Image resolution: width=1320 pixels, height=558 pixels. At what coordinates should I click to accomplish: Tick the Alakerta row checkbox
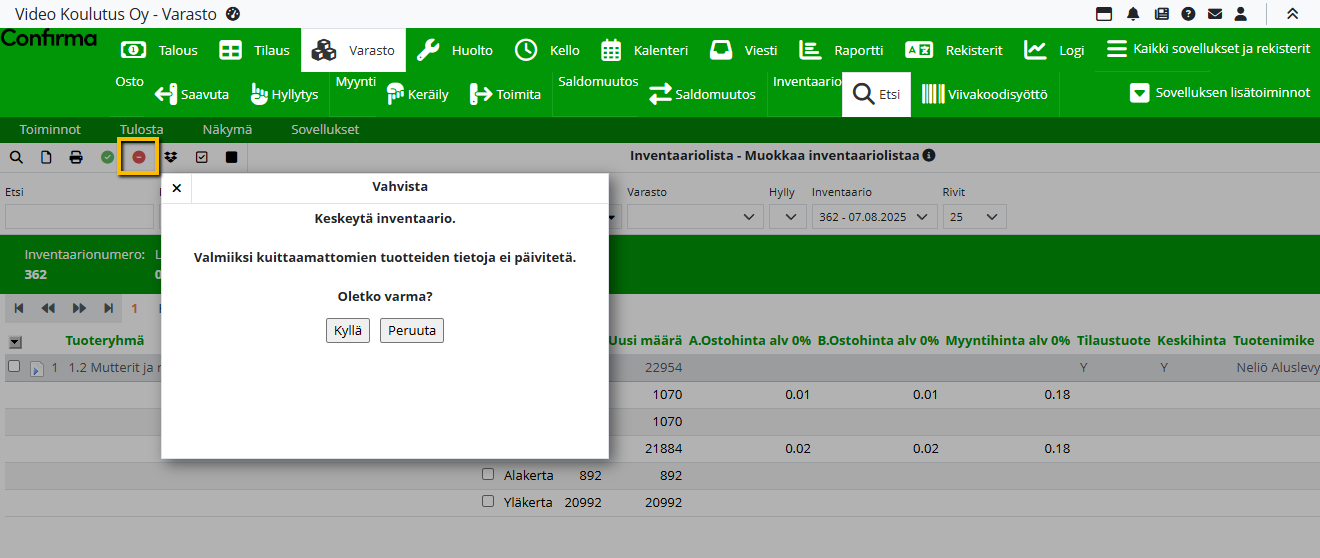click(x=488, y=475)
